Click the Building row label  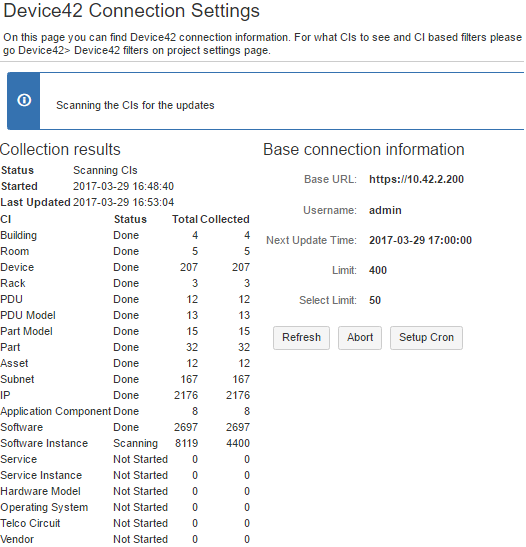click(x=18, y=235)
